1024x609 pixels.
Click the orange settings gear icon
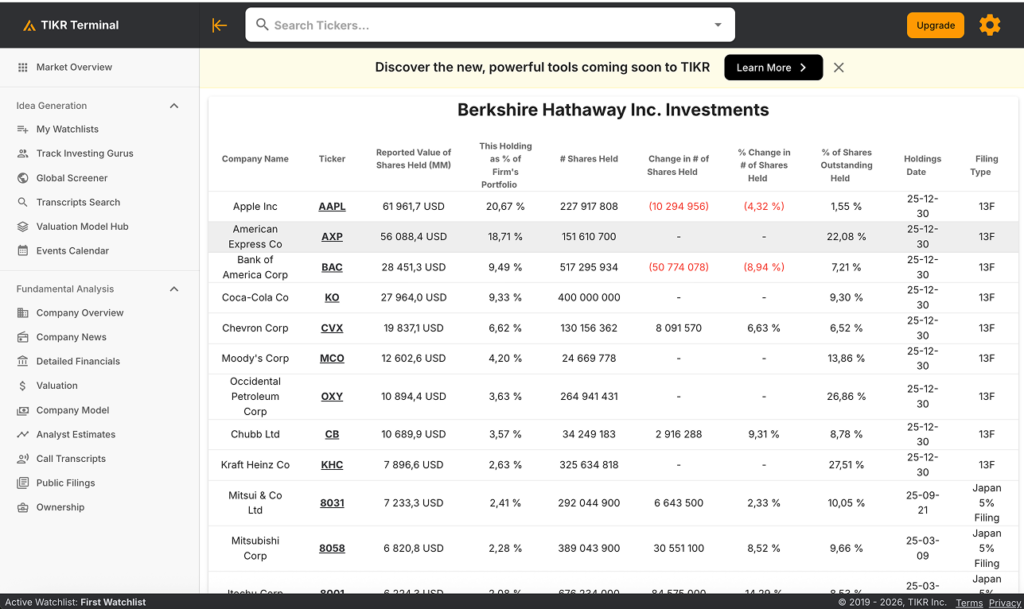989,25
